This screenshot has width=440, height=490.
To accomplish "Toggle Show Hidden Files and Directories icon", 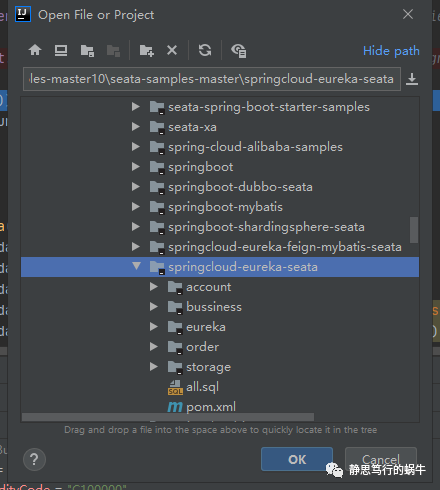I will (239, 51).
